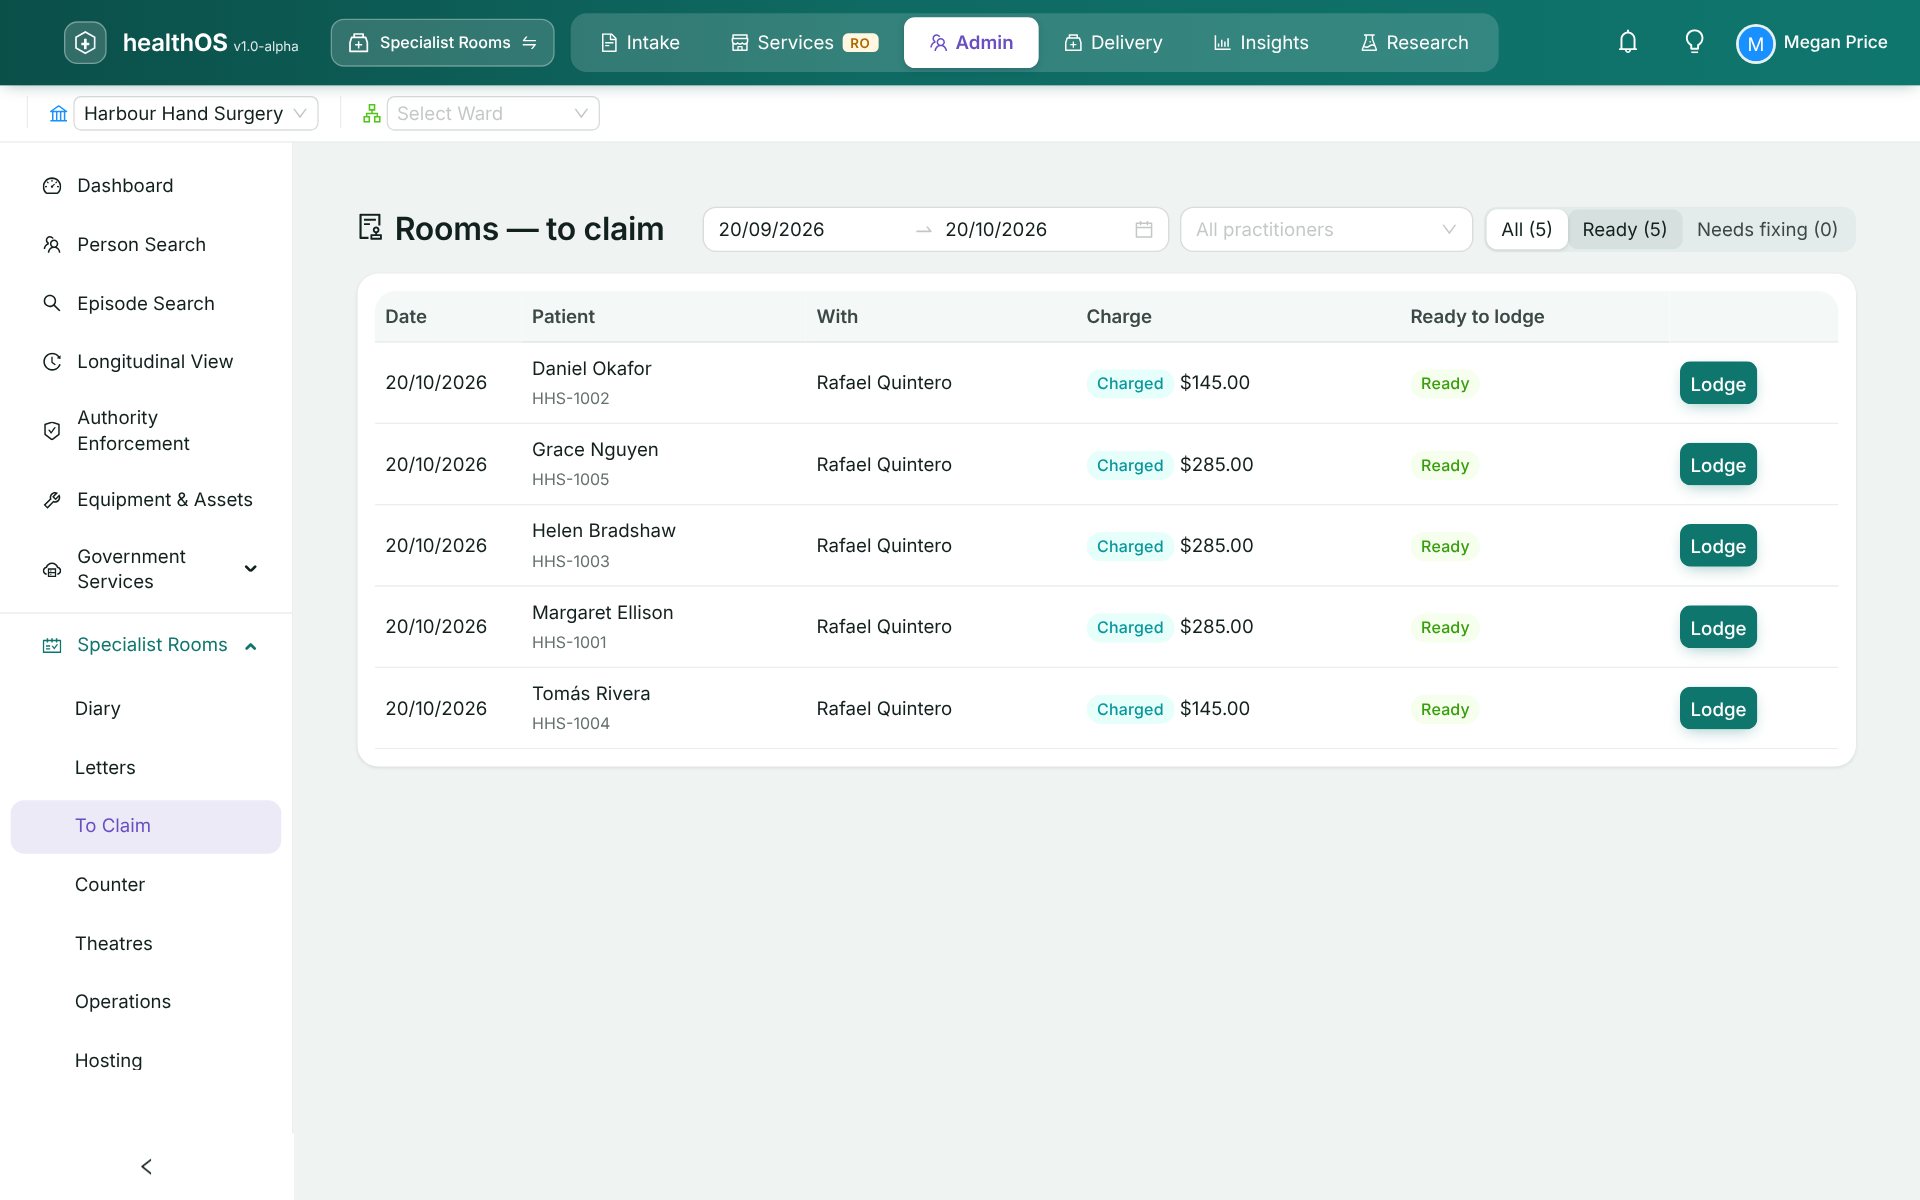Expand Government Services submenu chevron
The height and width of the screenshot is (1200, 1920).
[x=251, y=569]
